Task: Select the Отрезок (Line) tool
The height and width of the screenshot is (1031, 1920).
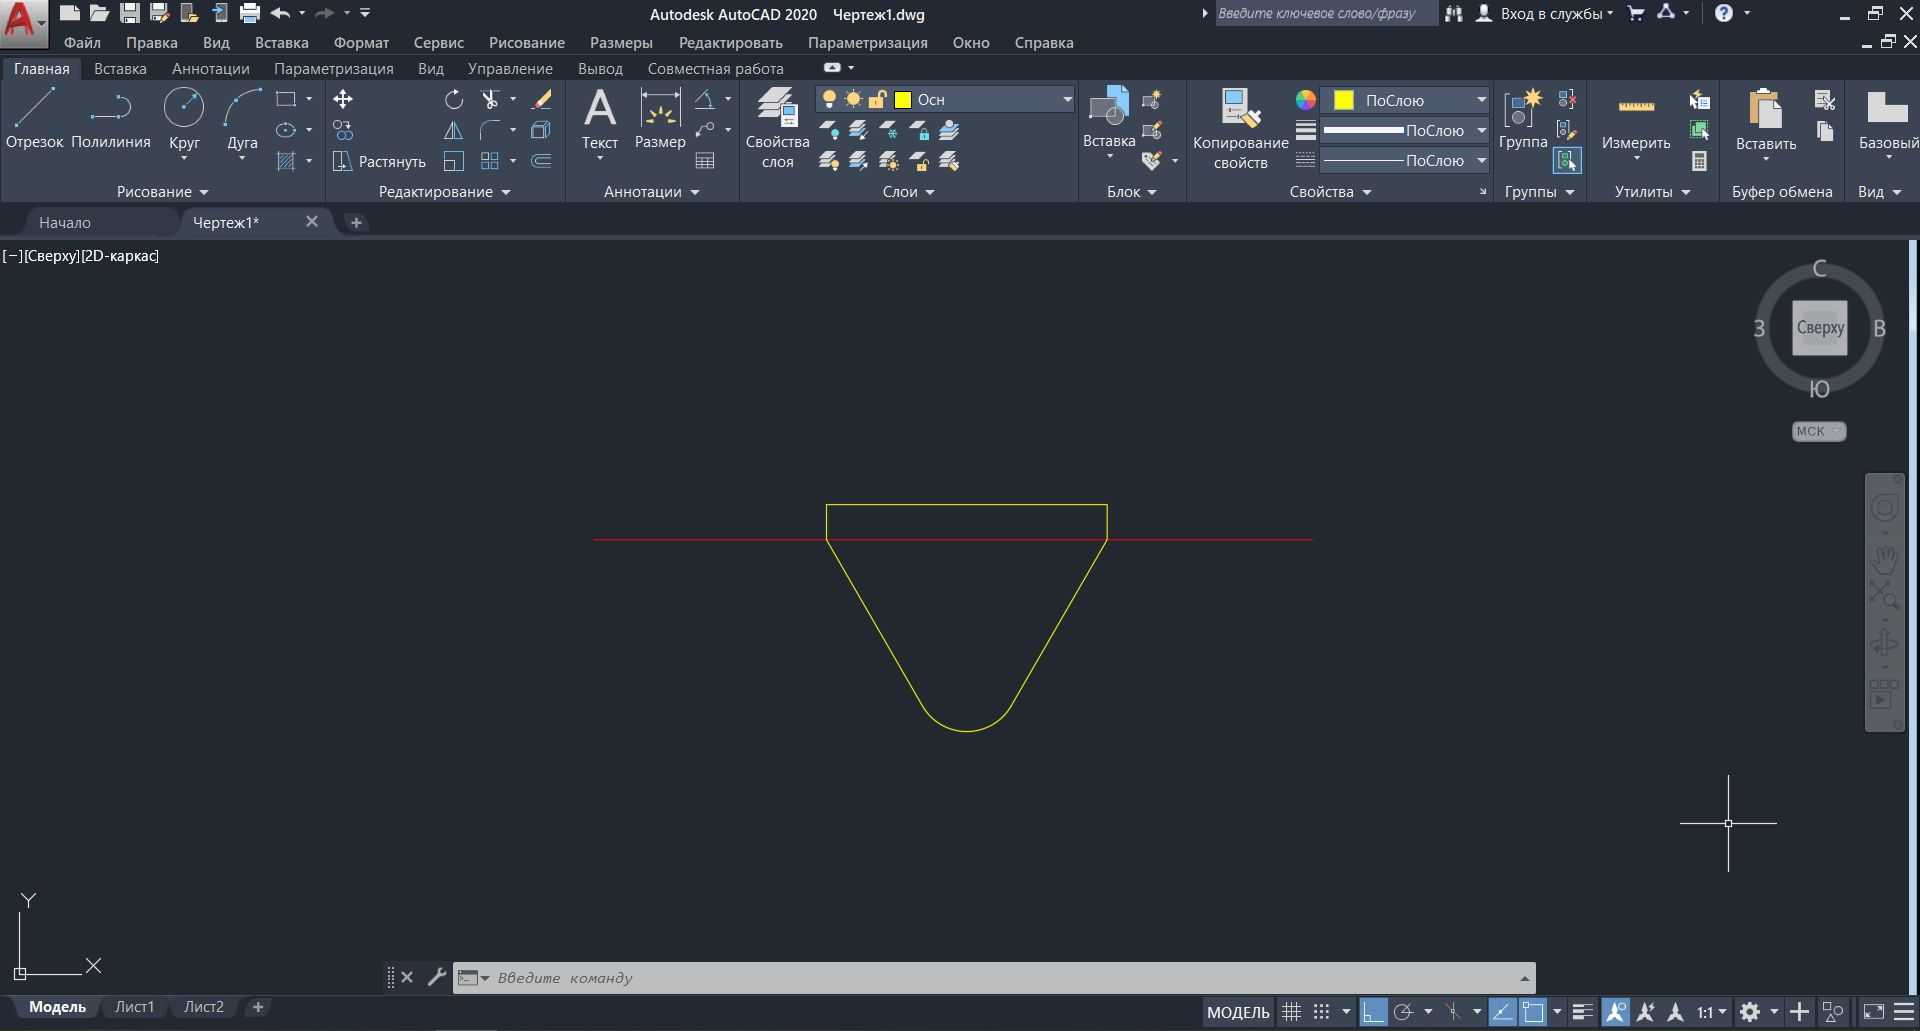Action: click(34, 118)
